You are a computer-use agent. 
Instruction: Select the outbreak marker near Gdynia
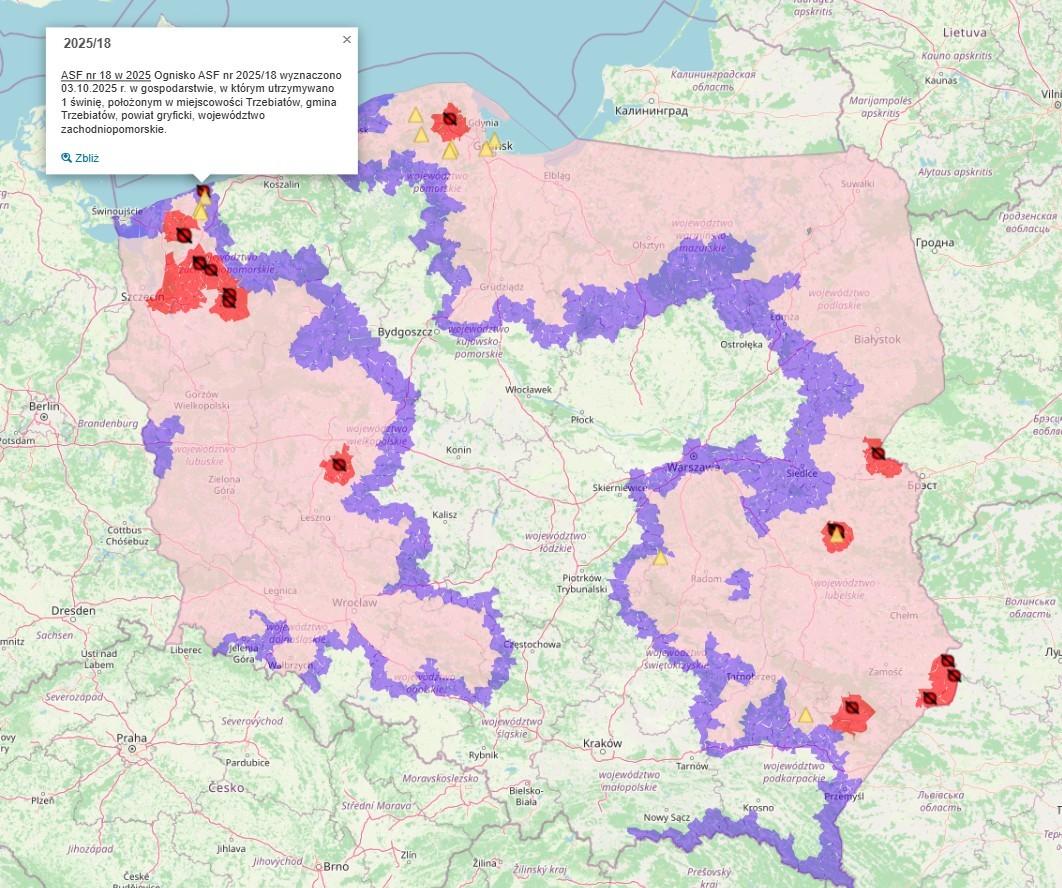[x=451, y=120]
